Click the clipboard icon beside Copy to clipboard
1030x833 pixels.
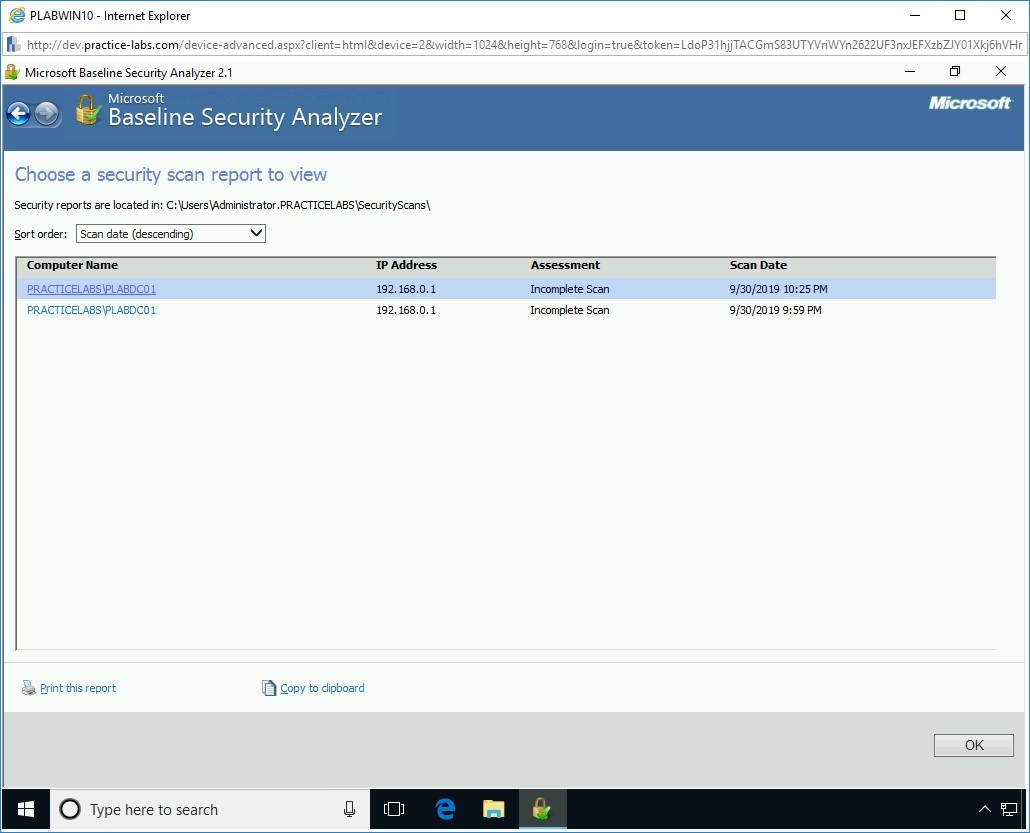pos(268,687)
